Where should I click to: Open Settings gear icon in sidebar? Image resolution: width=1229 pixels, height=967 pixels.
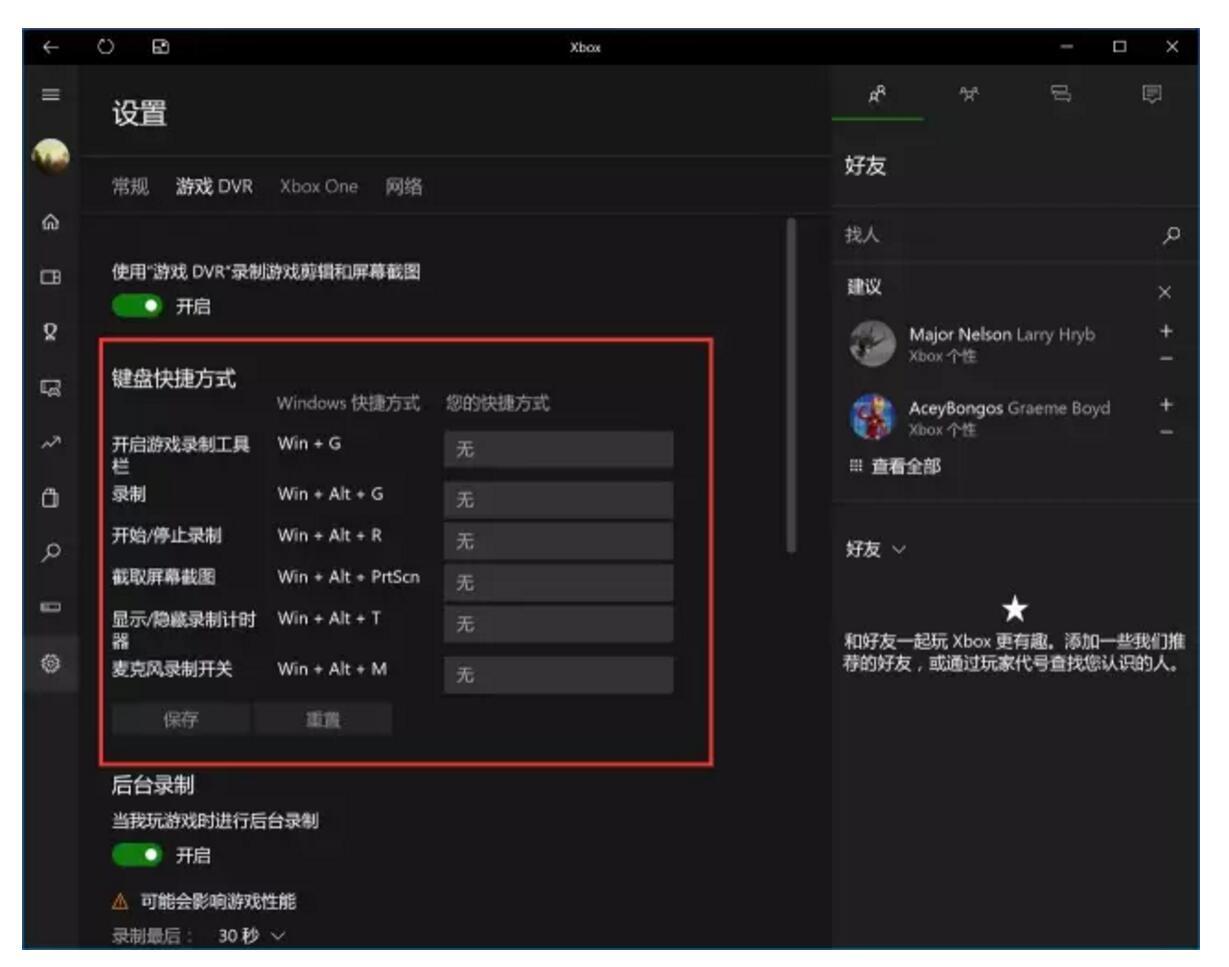(x=51, y=662)
